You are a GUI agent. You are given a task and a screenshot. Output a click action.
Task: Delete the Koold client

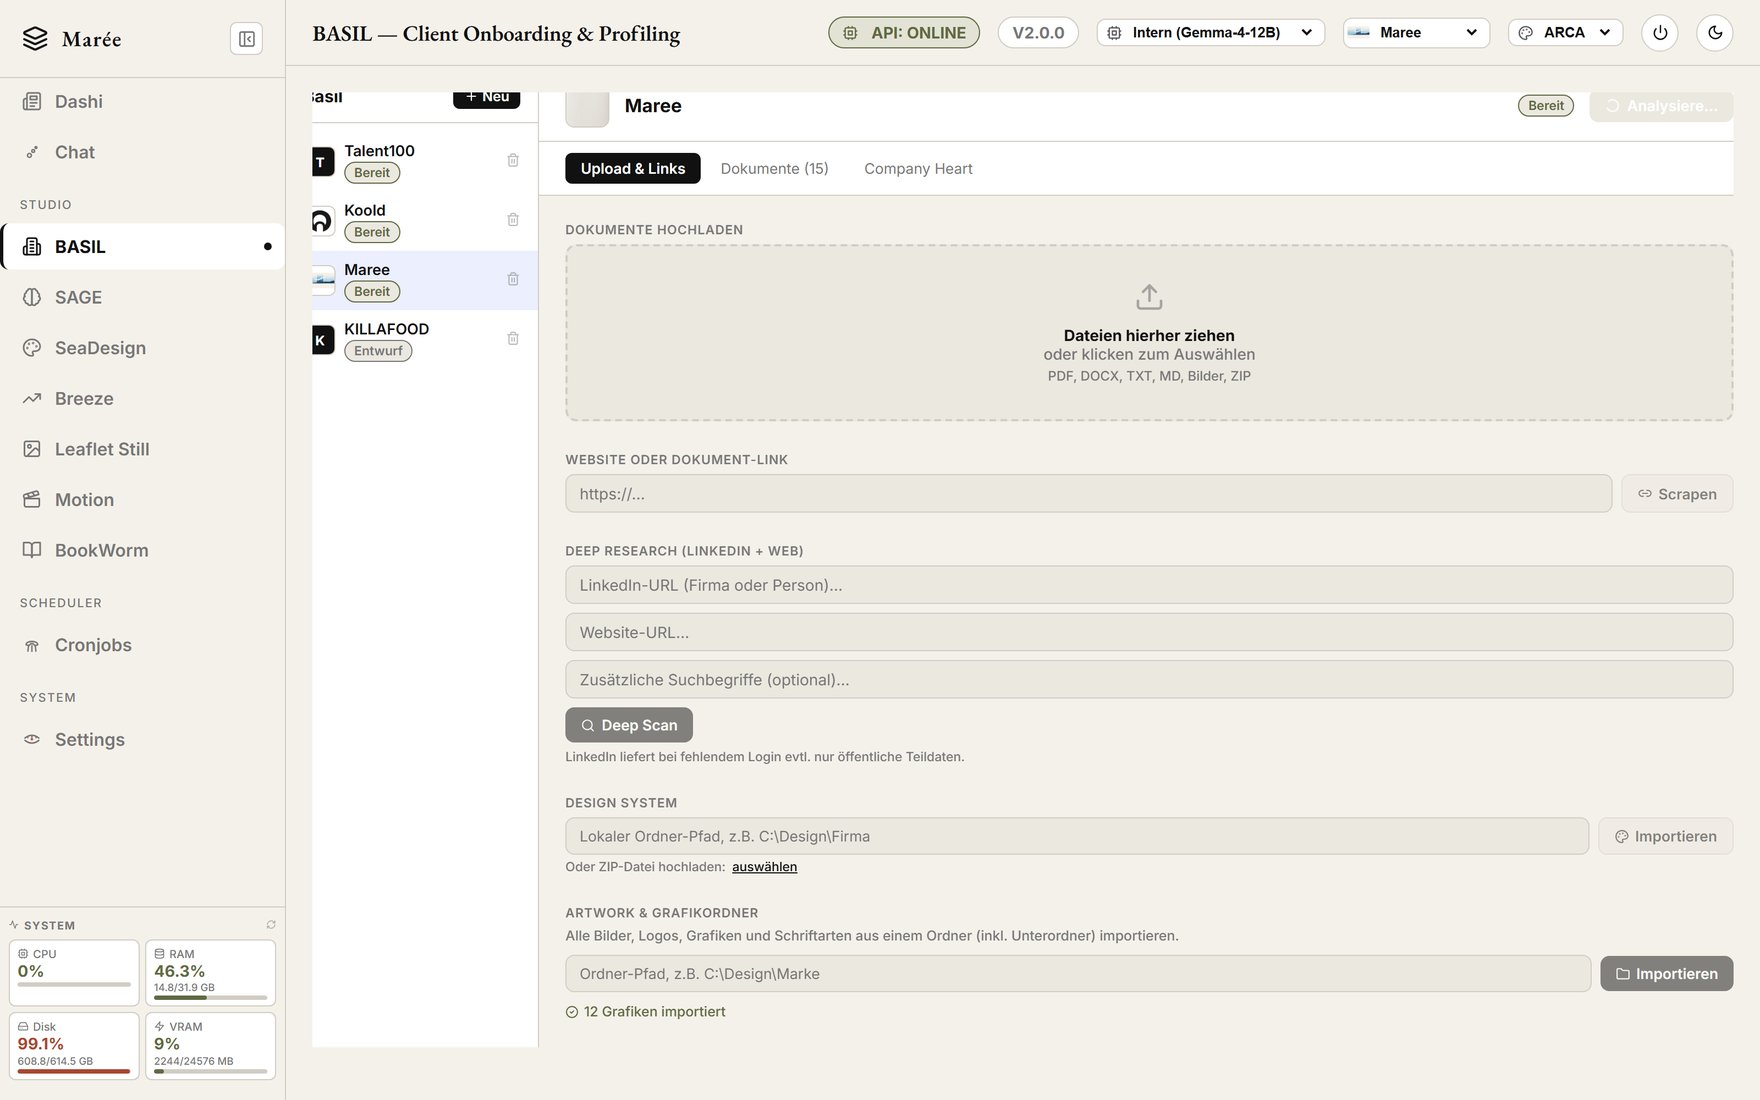tap(513, 220)
